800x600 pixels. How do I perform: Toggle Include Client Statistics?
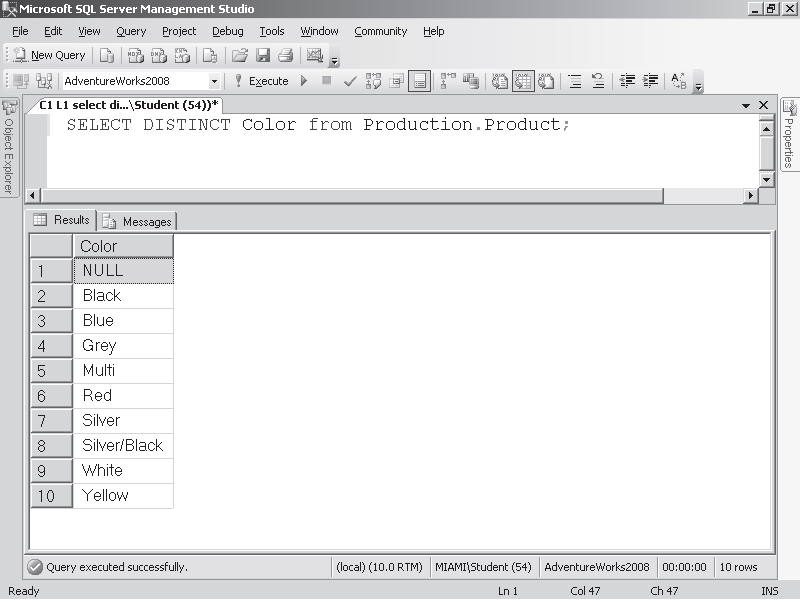471,81
